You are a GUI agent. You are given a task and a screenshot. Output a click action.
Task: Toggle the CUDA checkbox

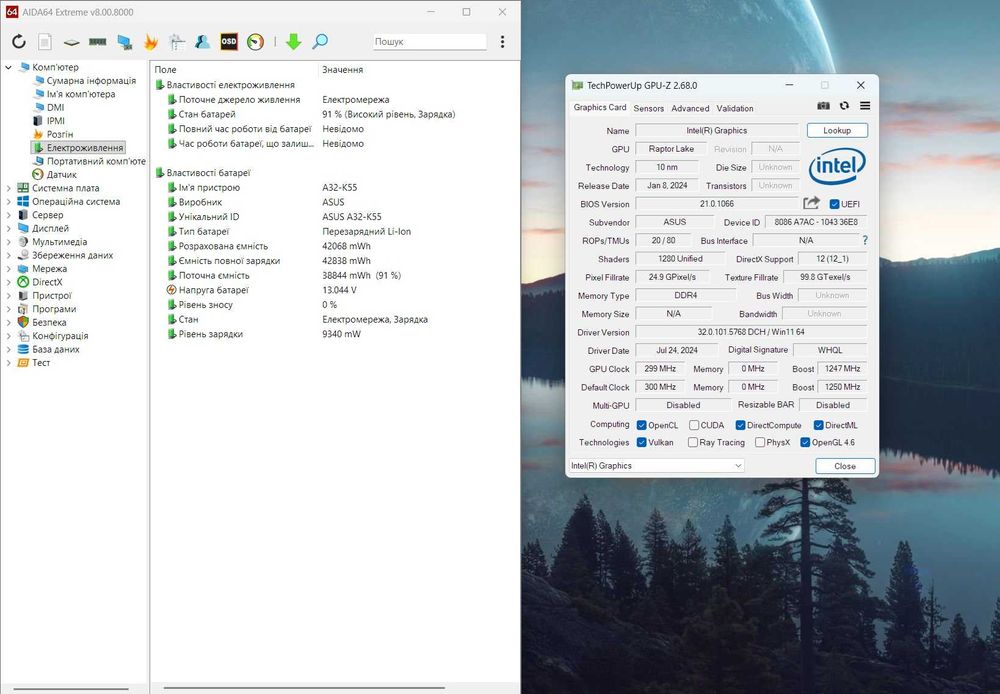point(693,425)
